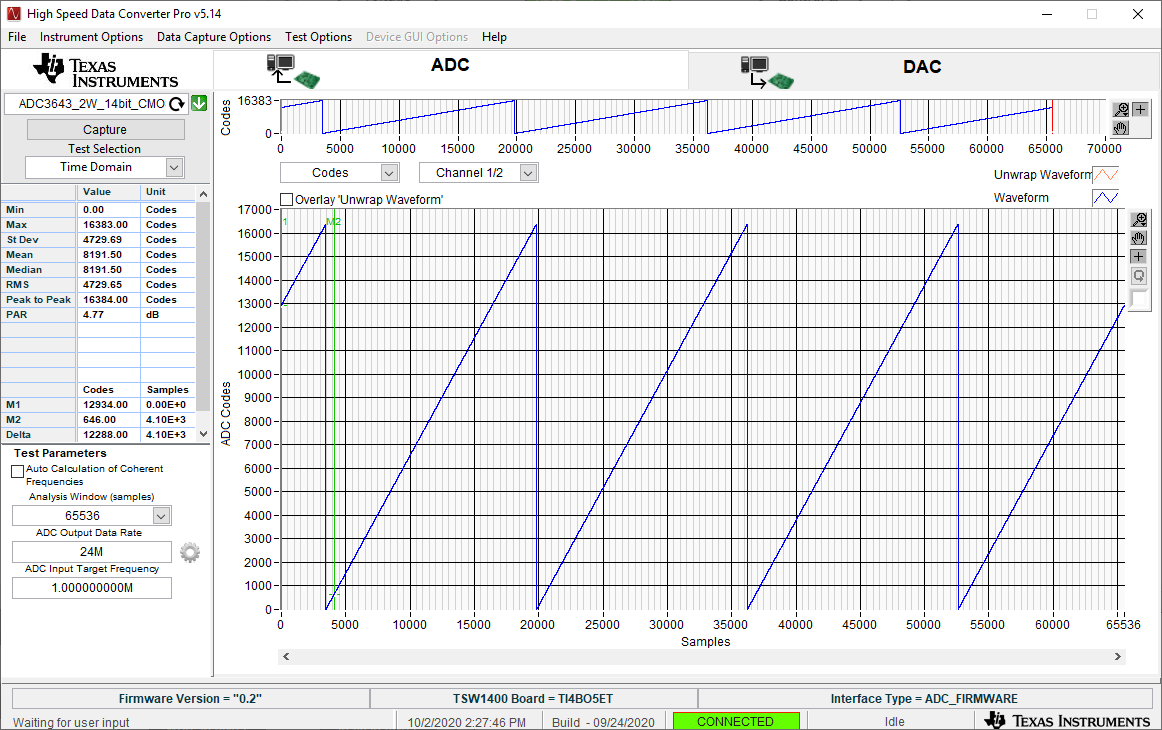Activate the cursor crosshair tool on the main graph

click(1138, 257)
